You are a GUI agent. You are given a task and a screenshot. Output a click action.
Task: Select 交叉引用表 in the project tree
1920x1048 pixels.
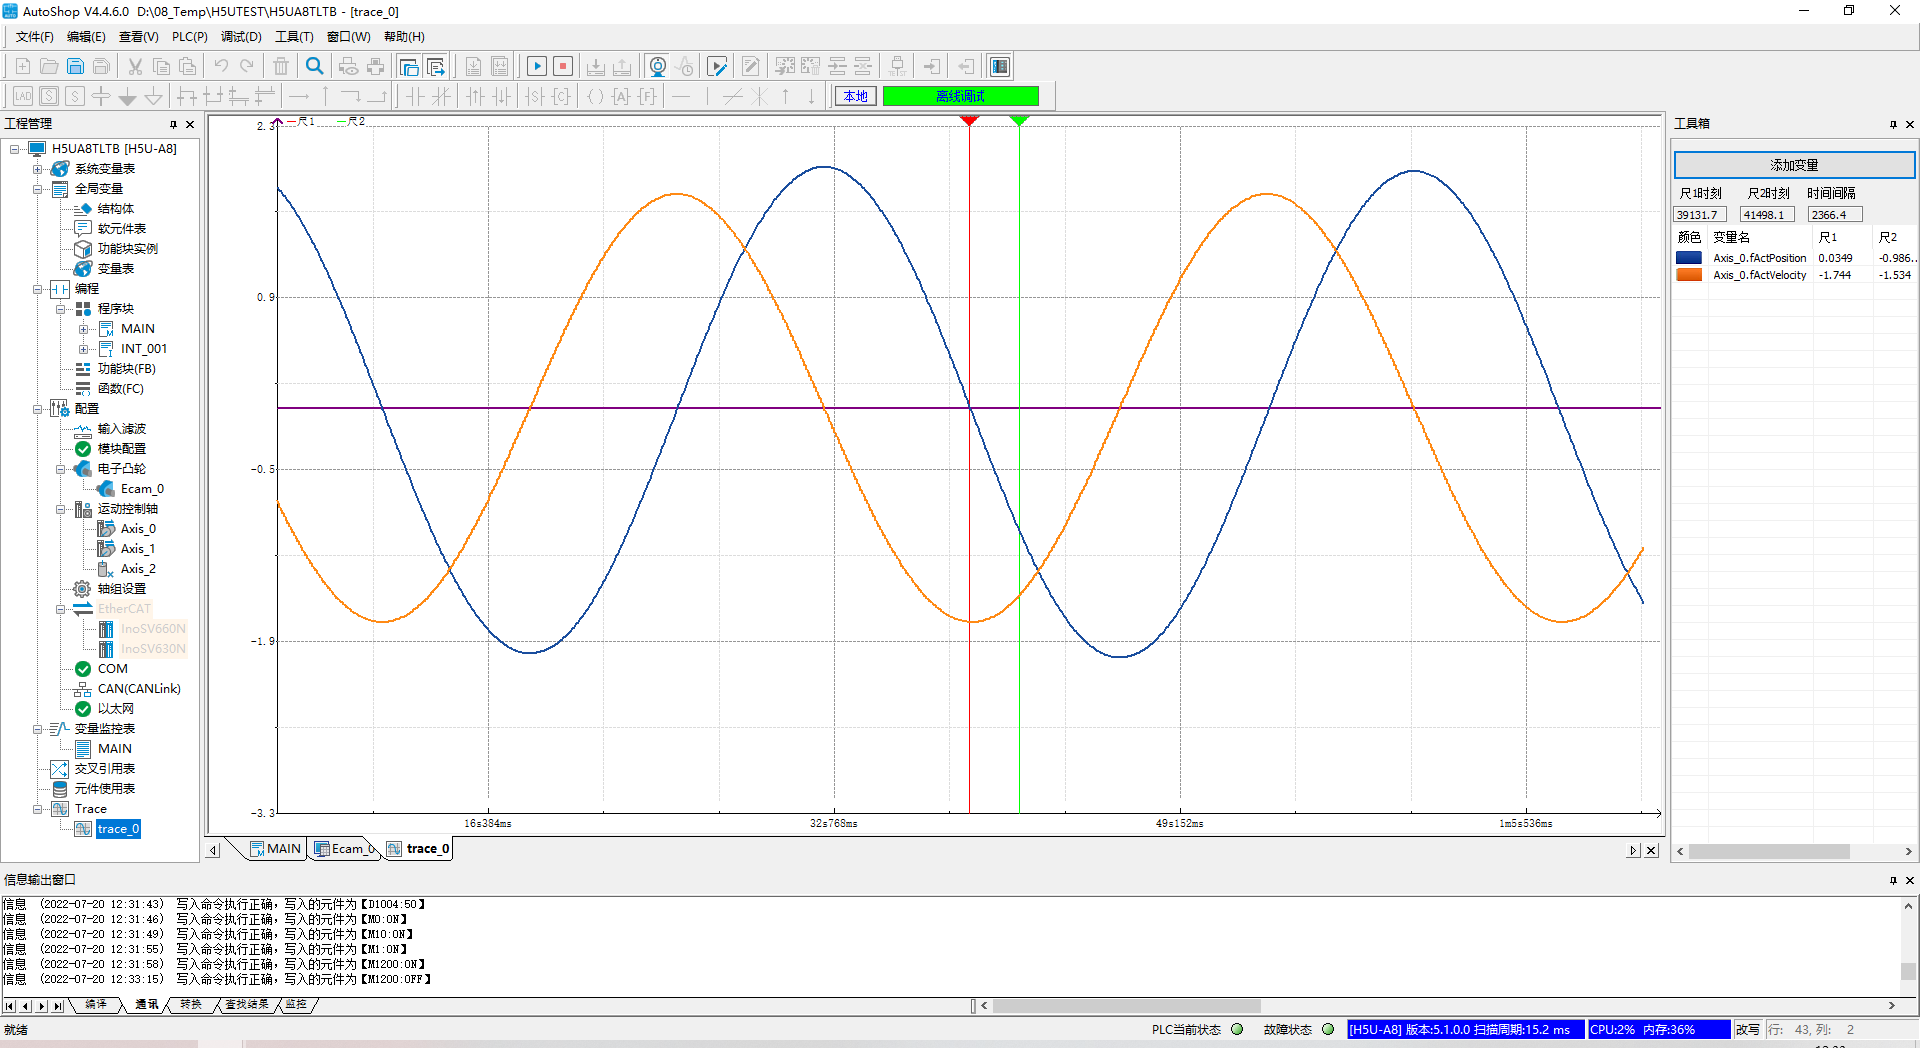click(105, 769)
